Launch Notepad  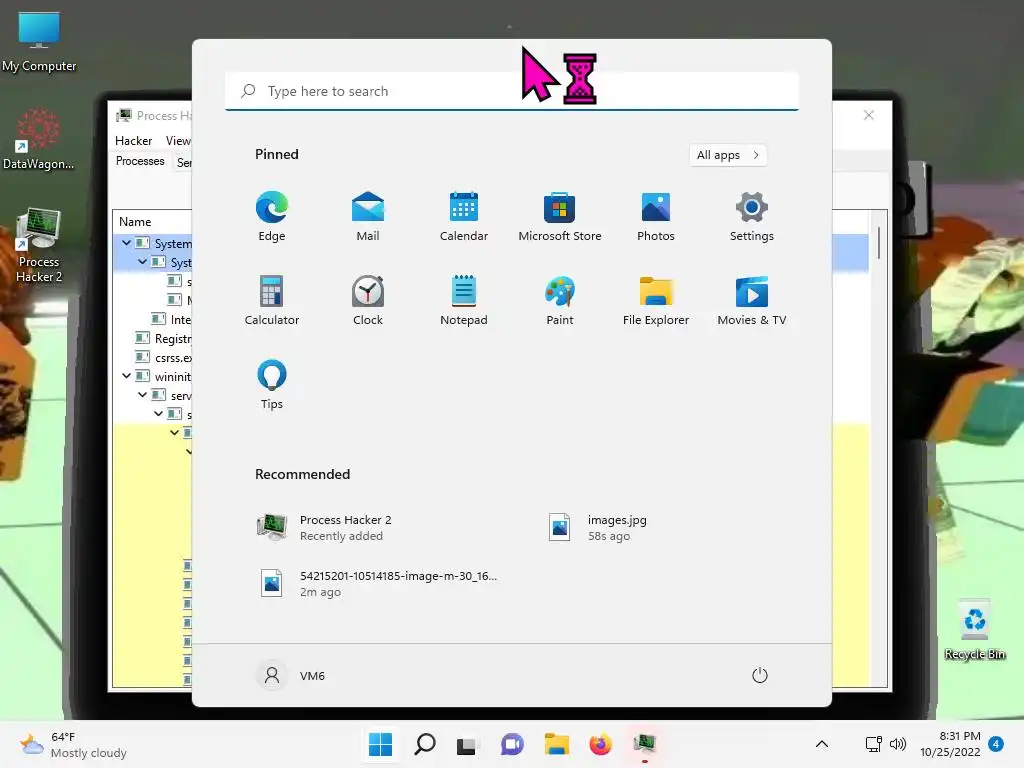point(464,300)
